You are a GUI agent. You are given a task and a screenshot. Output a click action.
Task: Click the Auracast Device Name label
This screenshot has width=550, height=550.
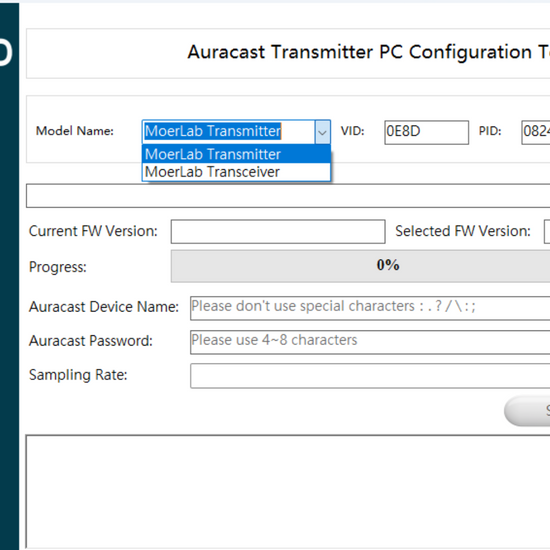103,307
